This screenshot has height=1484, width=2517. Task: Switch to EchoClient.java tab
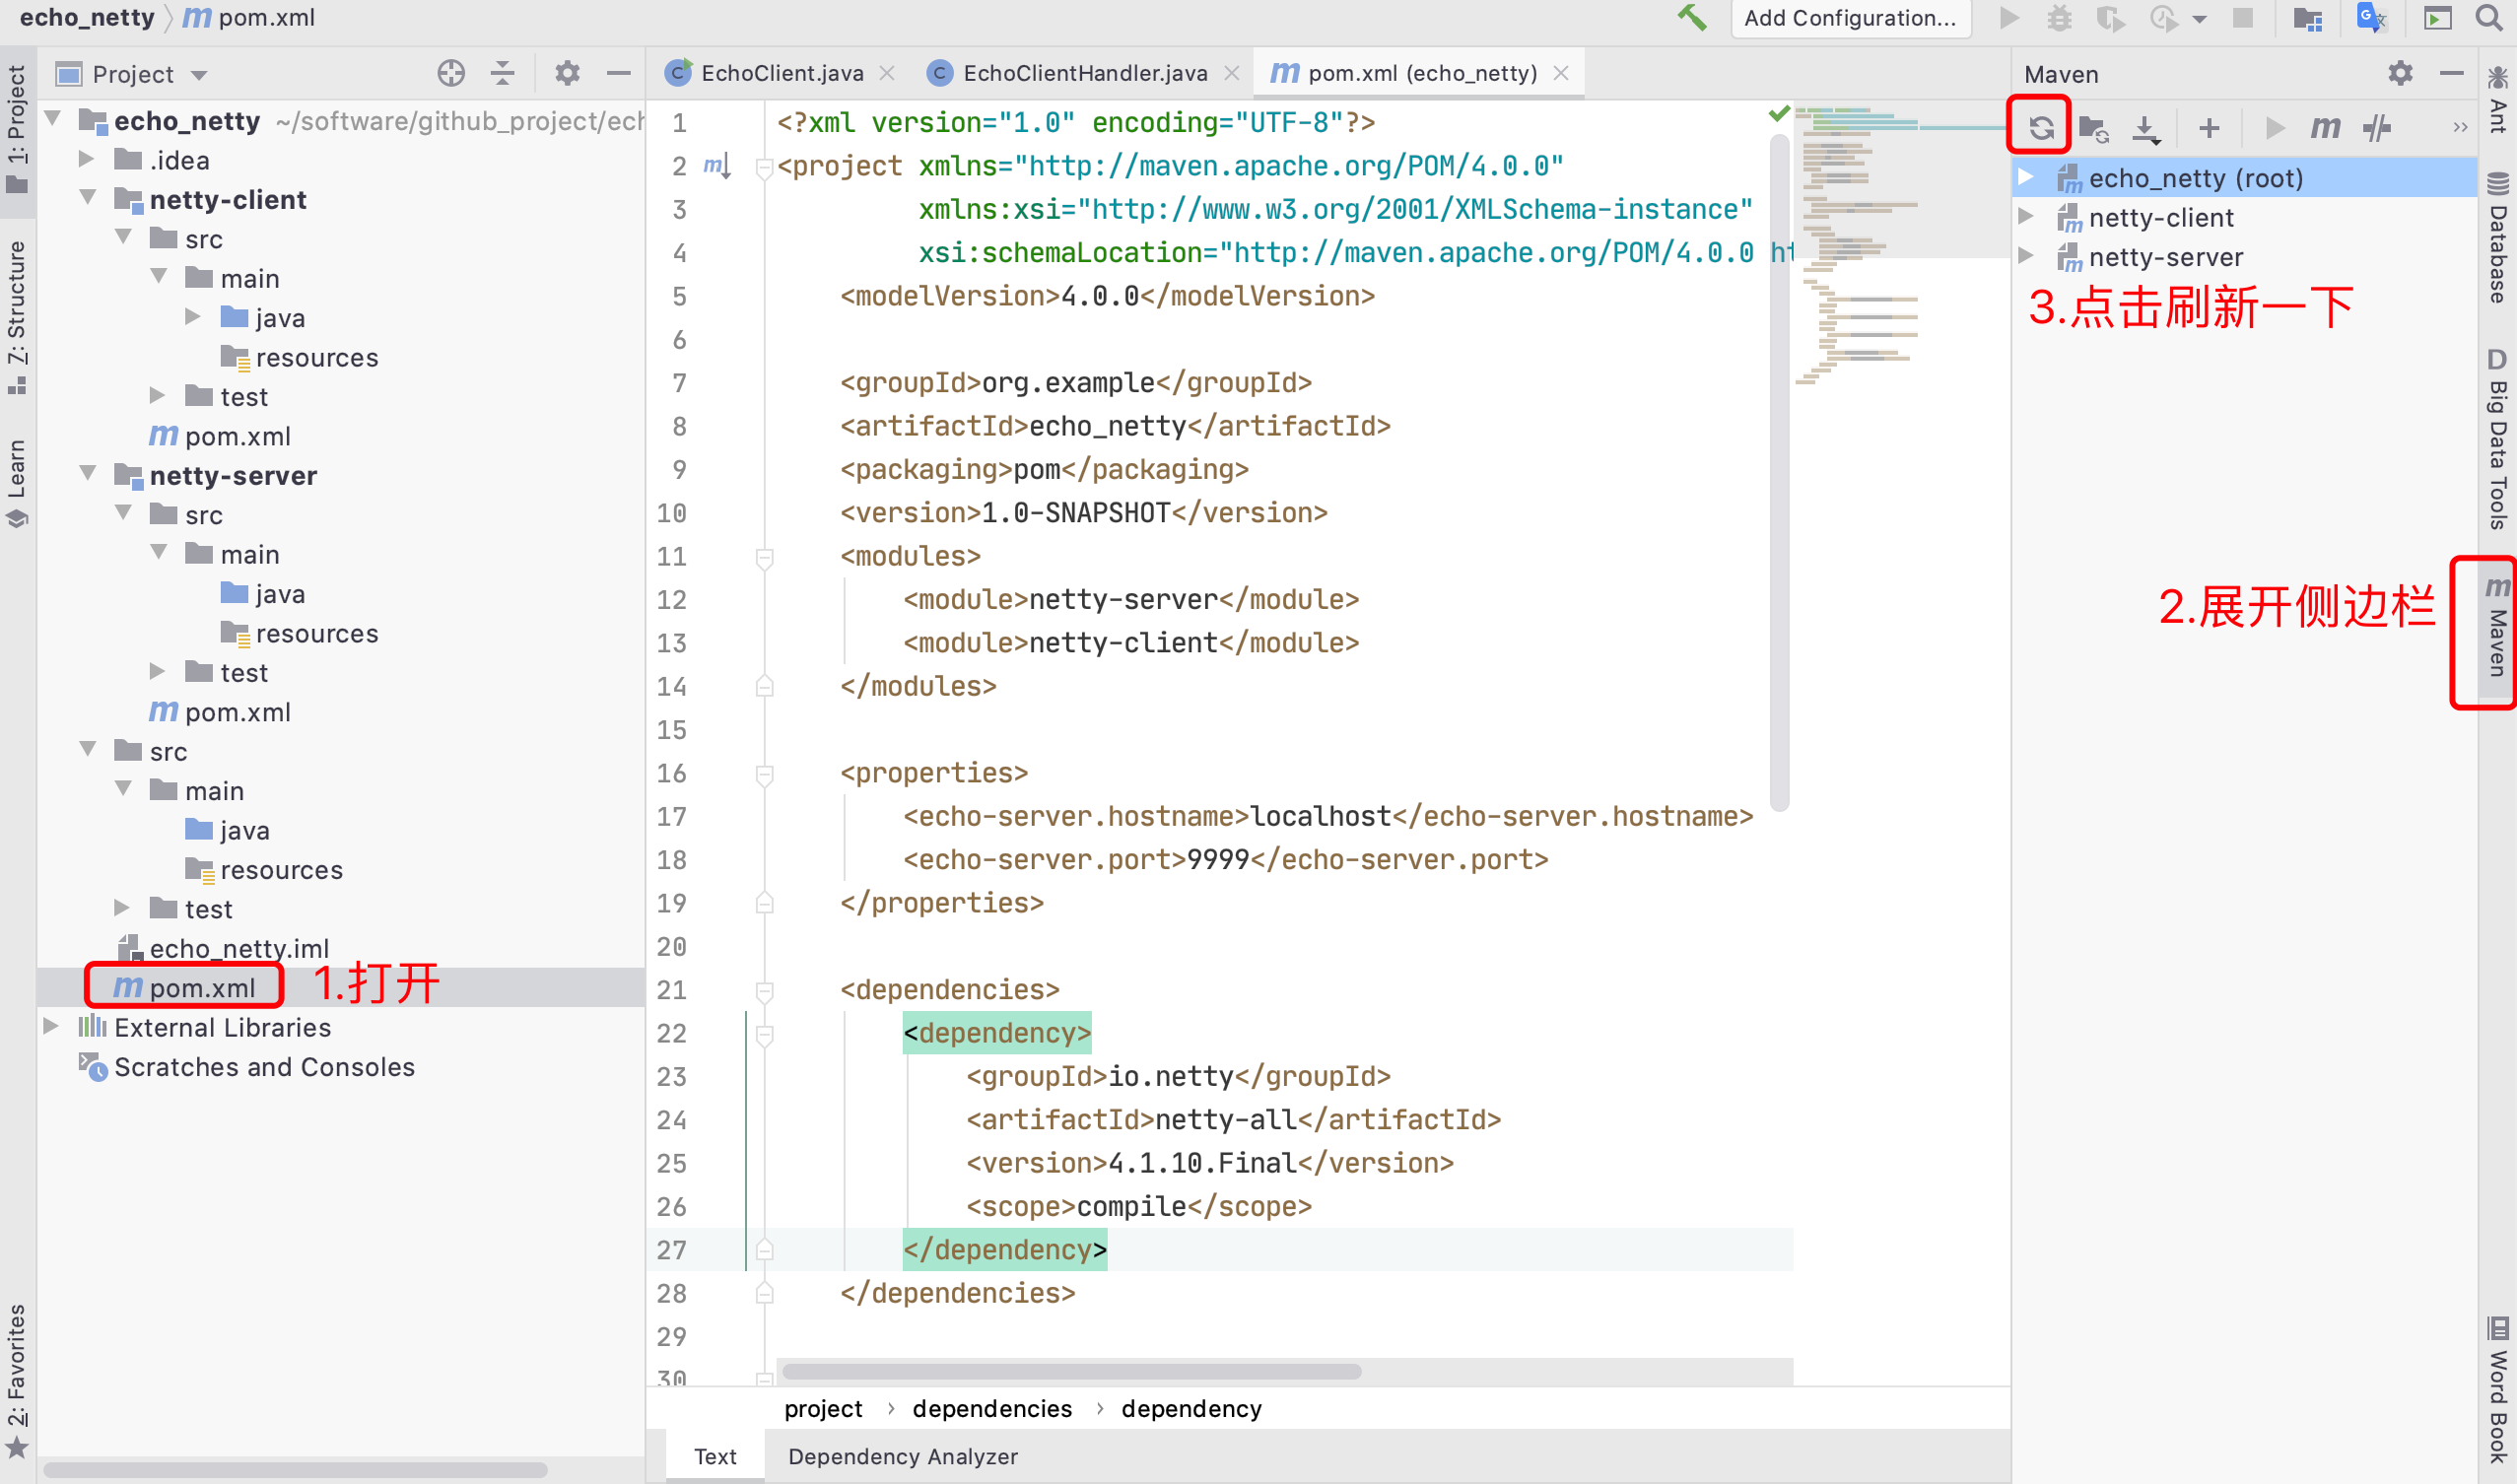point(782,73)
